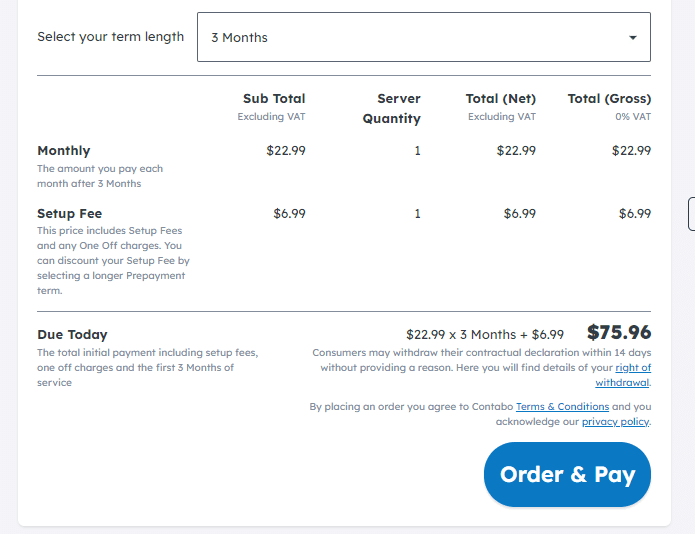This screenshot has height=534, width=695.
Task: Click the caret arrow of the term selector
Action: (632, 38)
